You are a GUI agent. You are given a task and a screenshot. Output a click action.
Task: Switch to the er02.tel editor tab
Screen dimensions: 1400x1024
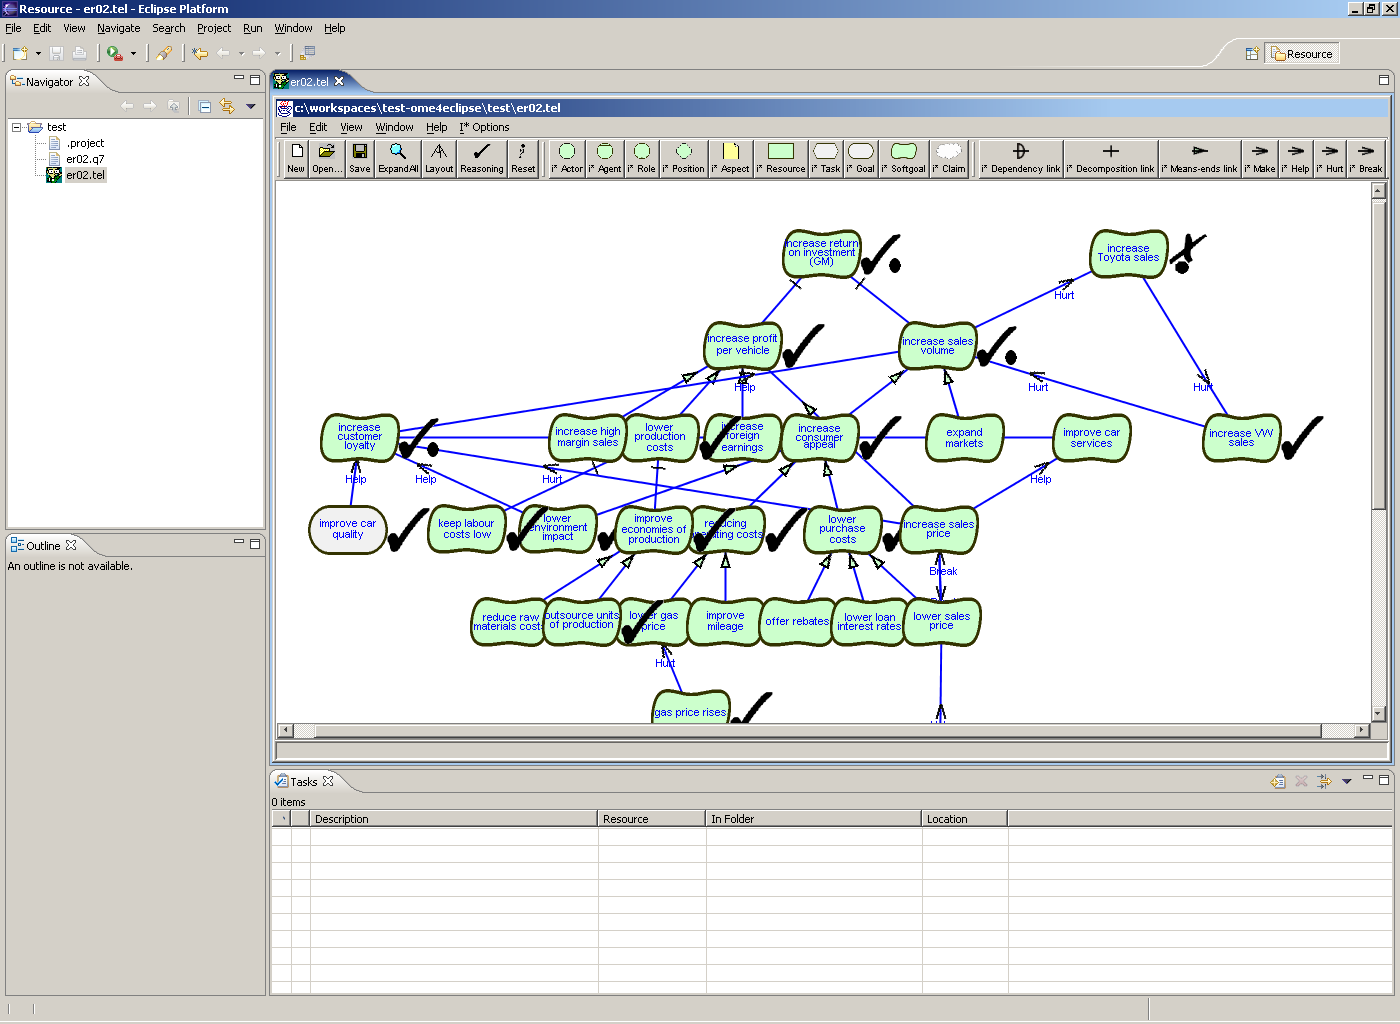pyautogui.click(x=311, y=81)
